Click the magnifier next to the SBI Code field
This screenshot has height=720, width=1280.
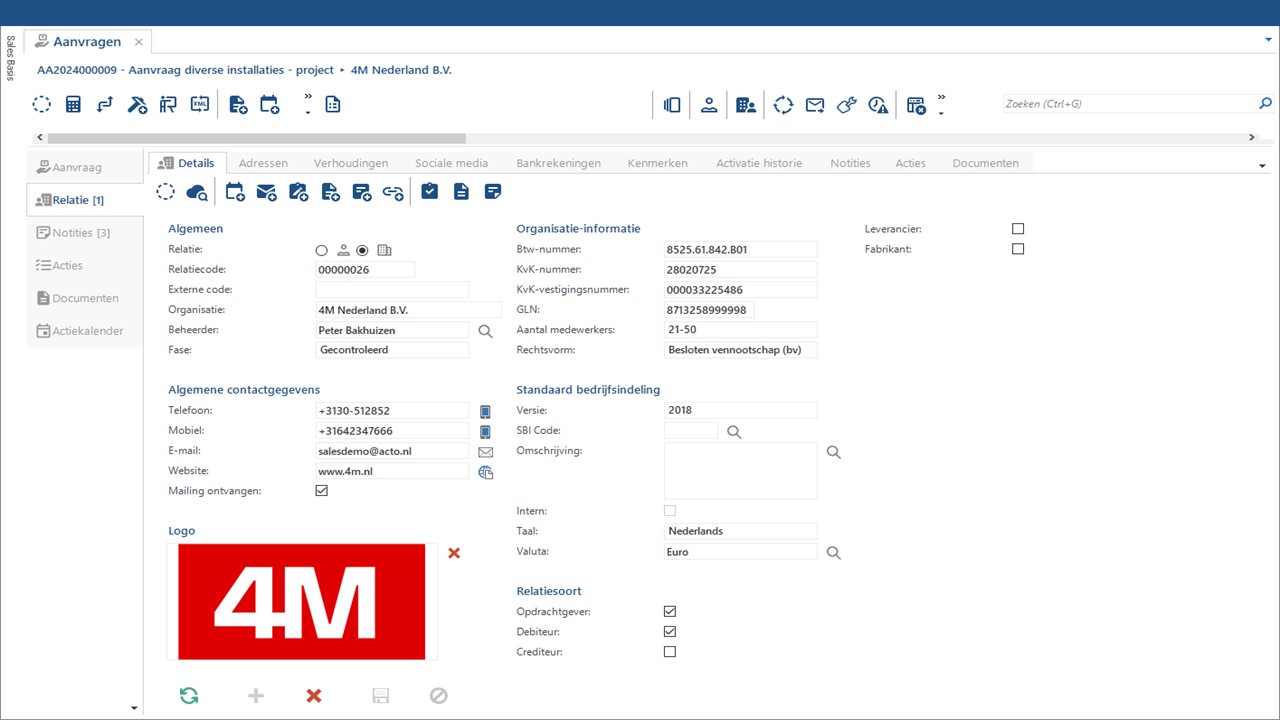pyautogui.click(x=734, y=432)
